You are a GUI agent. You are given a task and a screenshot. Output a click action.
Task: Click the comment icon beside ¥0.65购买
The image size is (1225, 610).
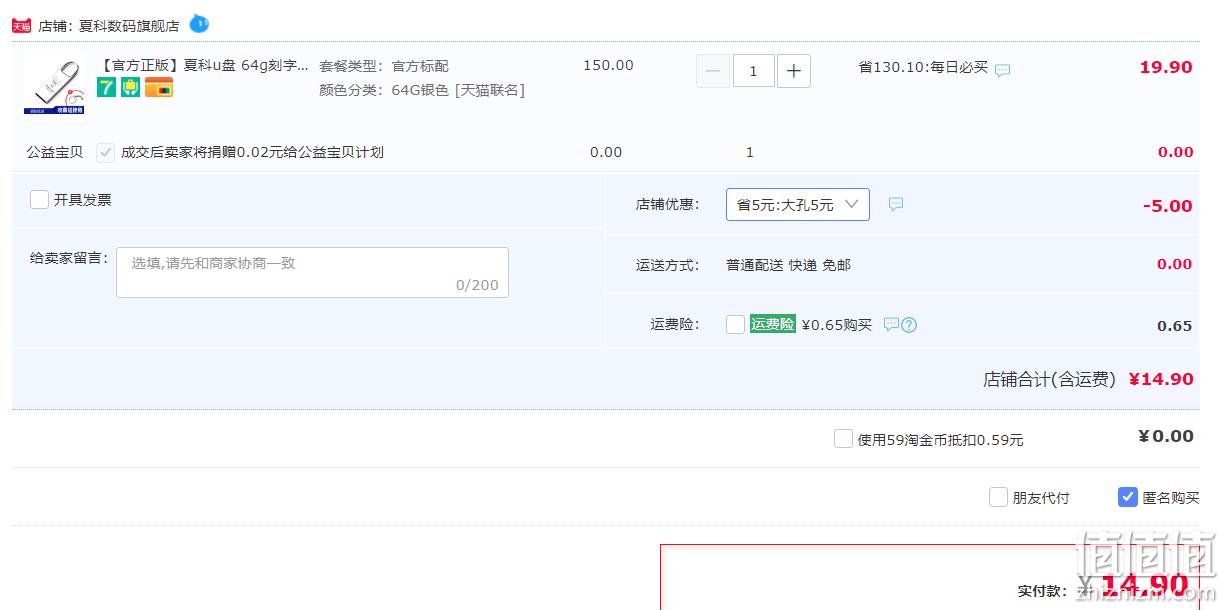891,325
